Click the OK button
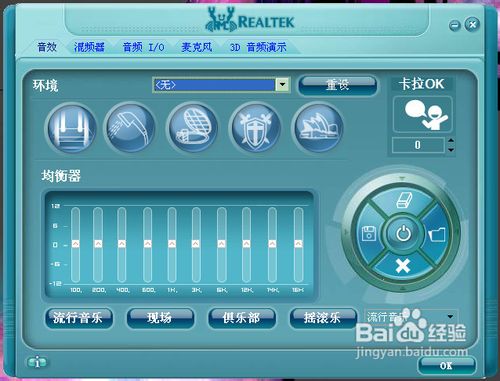The height and width of the screenshot is (381, 500). pyautogui.click(x=447, y=366)
